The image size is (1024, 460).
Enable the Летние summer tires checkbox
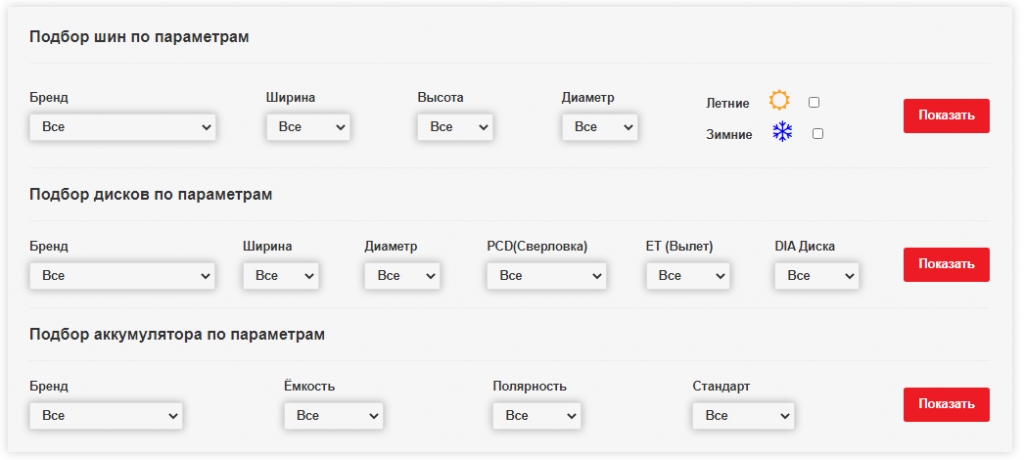pos(814,102)
